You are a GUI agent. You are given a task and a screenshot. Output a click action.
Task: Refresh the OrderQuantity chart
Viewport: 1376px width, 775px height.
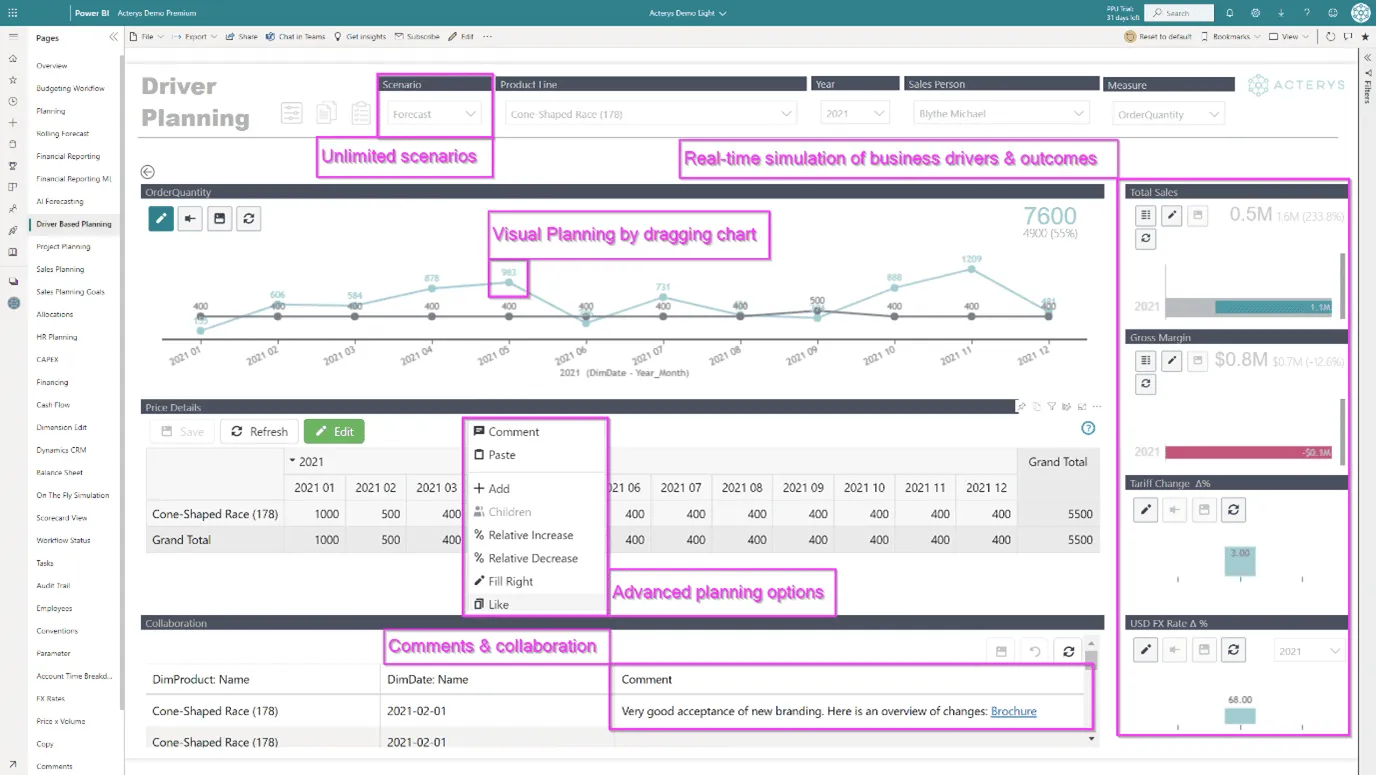pyautogui.click(x=248, y=218)
